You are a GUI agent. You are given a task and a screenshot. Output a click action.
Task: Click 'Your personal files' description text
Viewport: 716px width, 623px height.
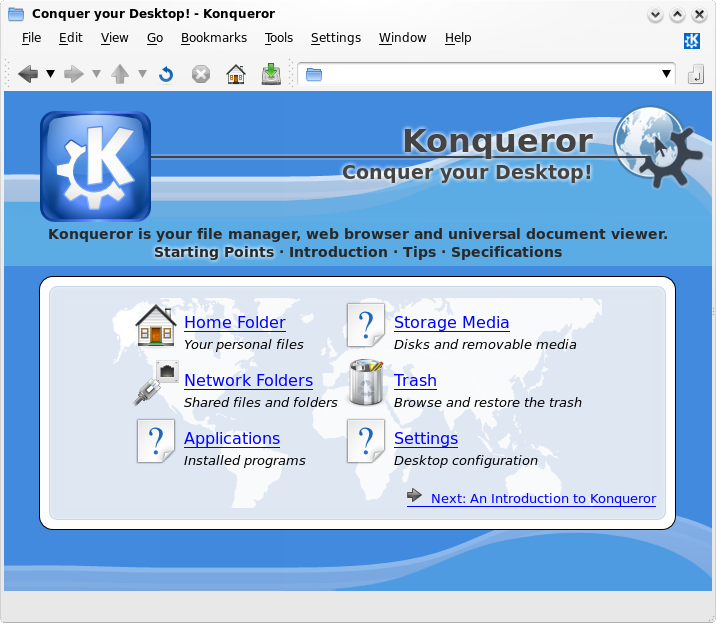click(243, 344)
